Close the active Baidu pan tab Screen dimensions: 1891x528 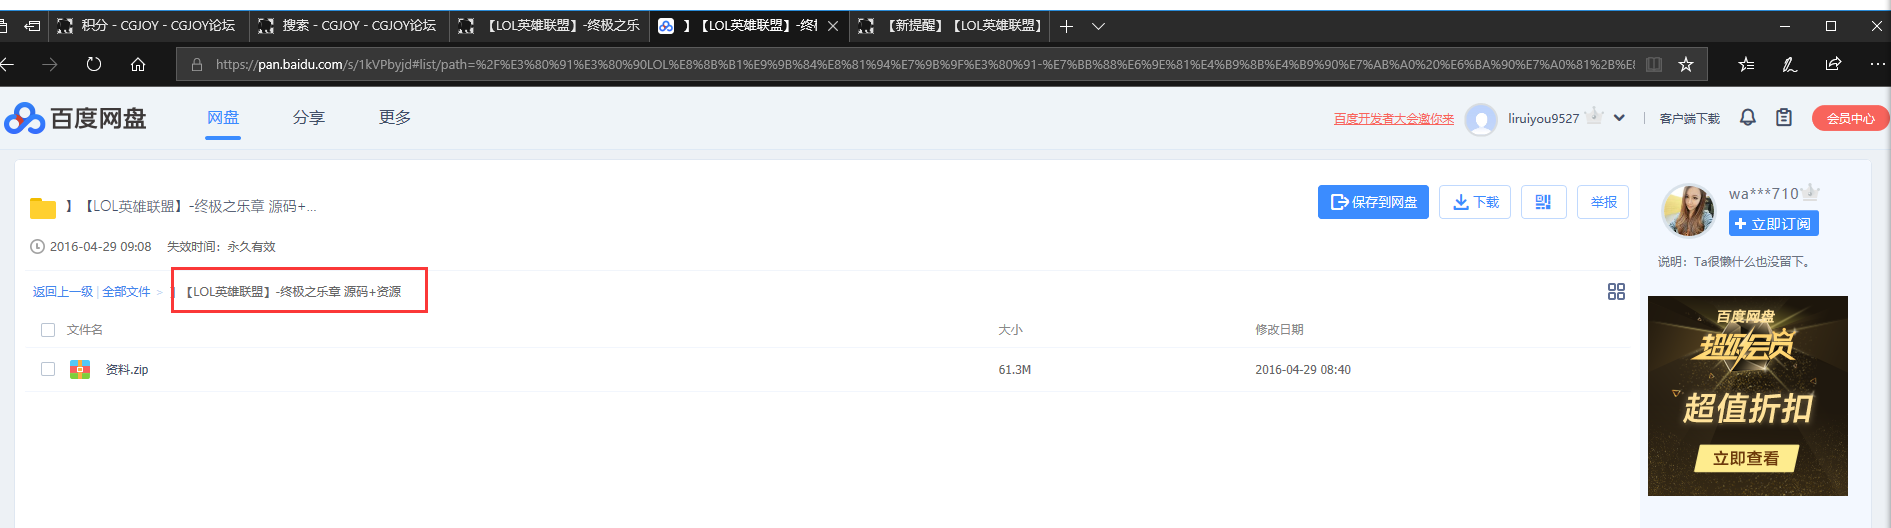click(x=833, y=26)
